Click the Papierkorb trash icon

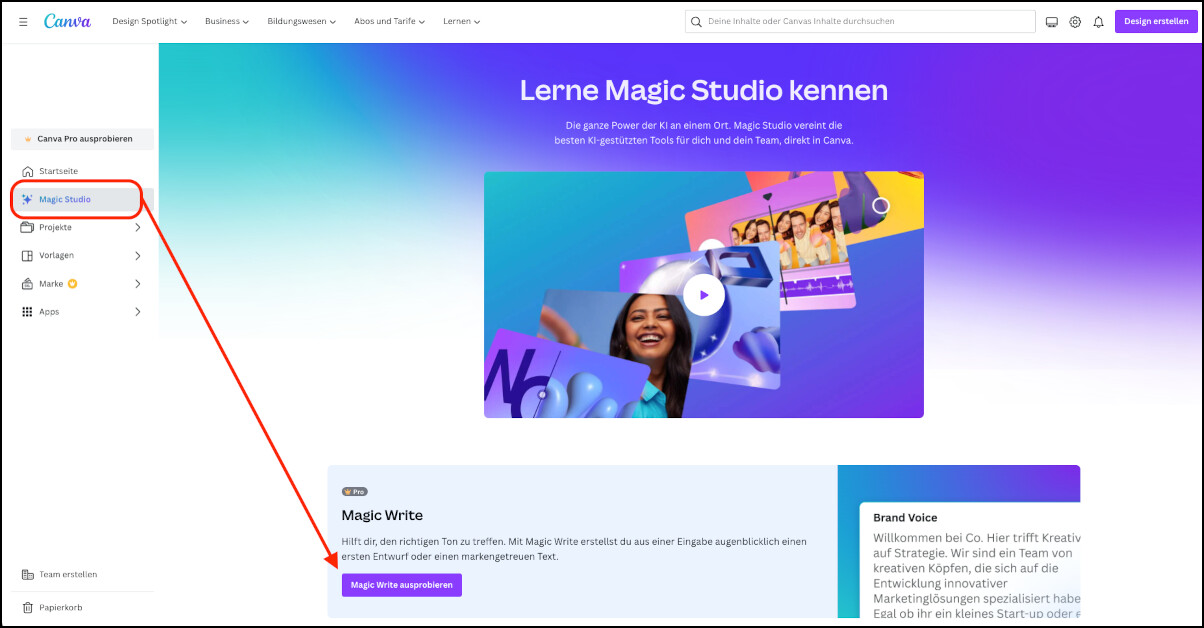point(27,607)
